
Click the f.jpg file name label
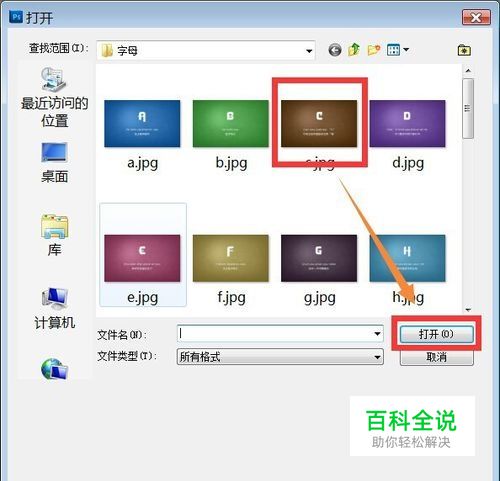(231, 298)
